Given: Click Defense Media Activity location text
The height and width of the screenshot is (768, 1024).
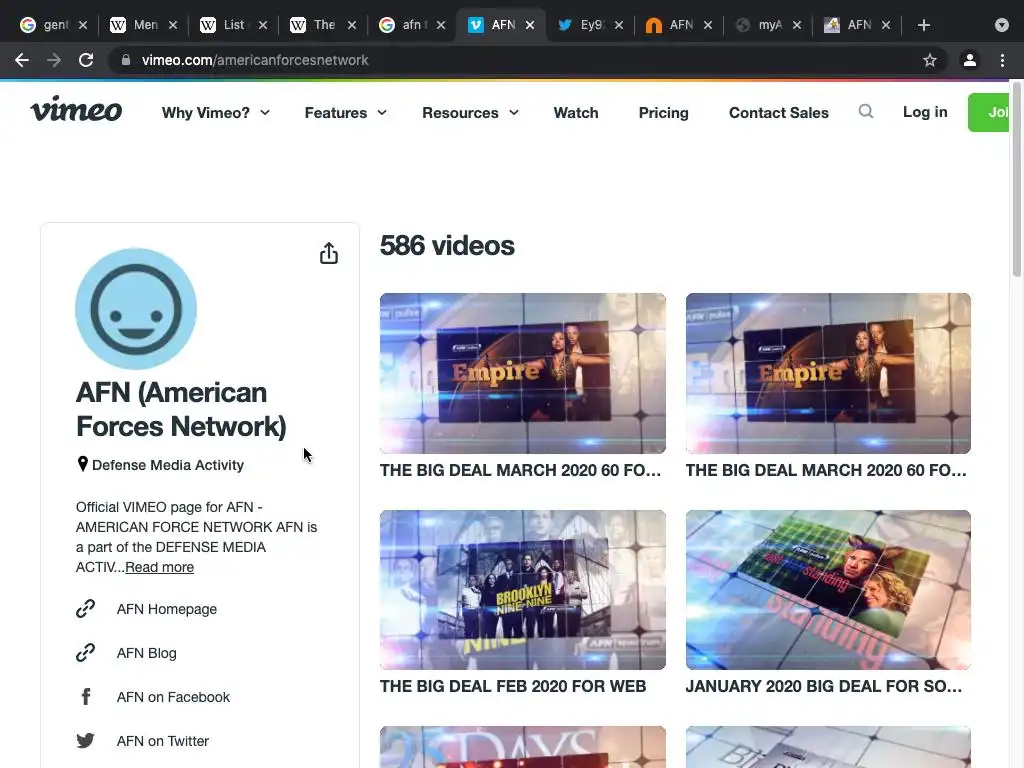Looking at the screenshot, I should [x=168, y=465].
